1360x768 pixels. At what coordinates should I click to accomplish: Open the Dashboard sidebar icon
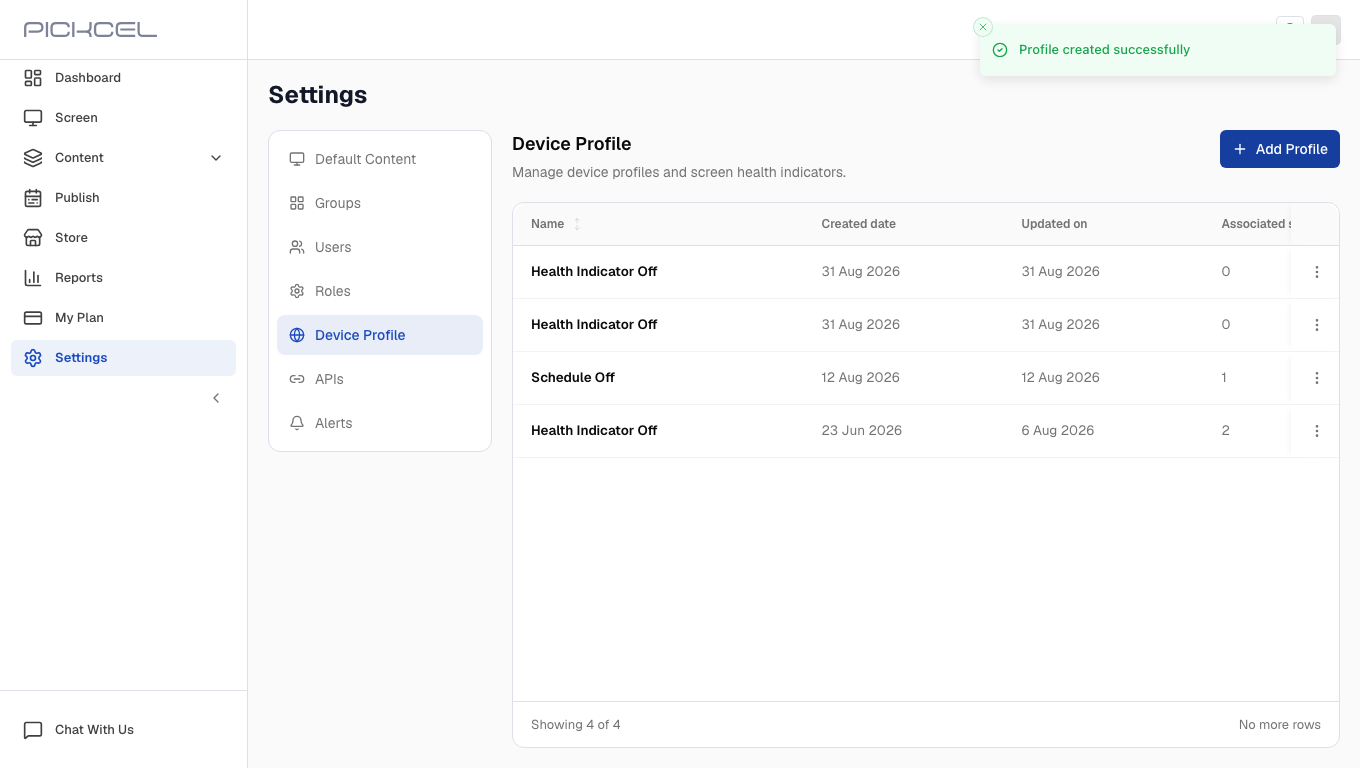pos(33,78)
